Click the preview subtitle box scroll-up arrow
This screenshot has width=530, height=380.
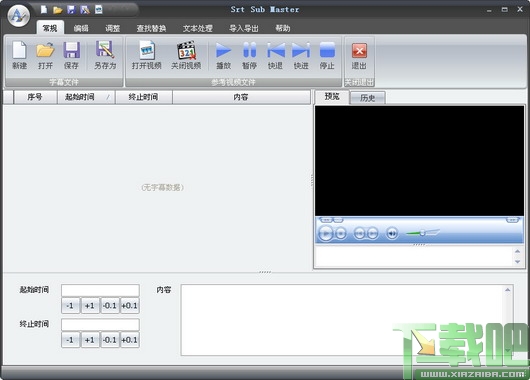coord(517,252)
